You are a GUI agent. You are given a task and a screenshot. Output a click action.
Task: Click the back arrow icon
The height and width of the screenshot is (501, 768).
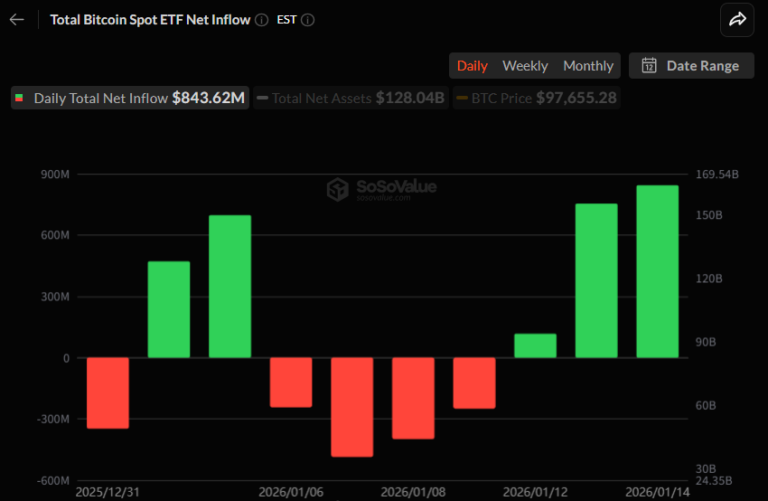16,19
